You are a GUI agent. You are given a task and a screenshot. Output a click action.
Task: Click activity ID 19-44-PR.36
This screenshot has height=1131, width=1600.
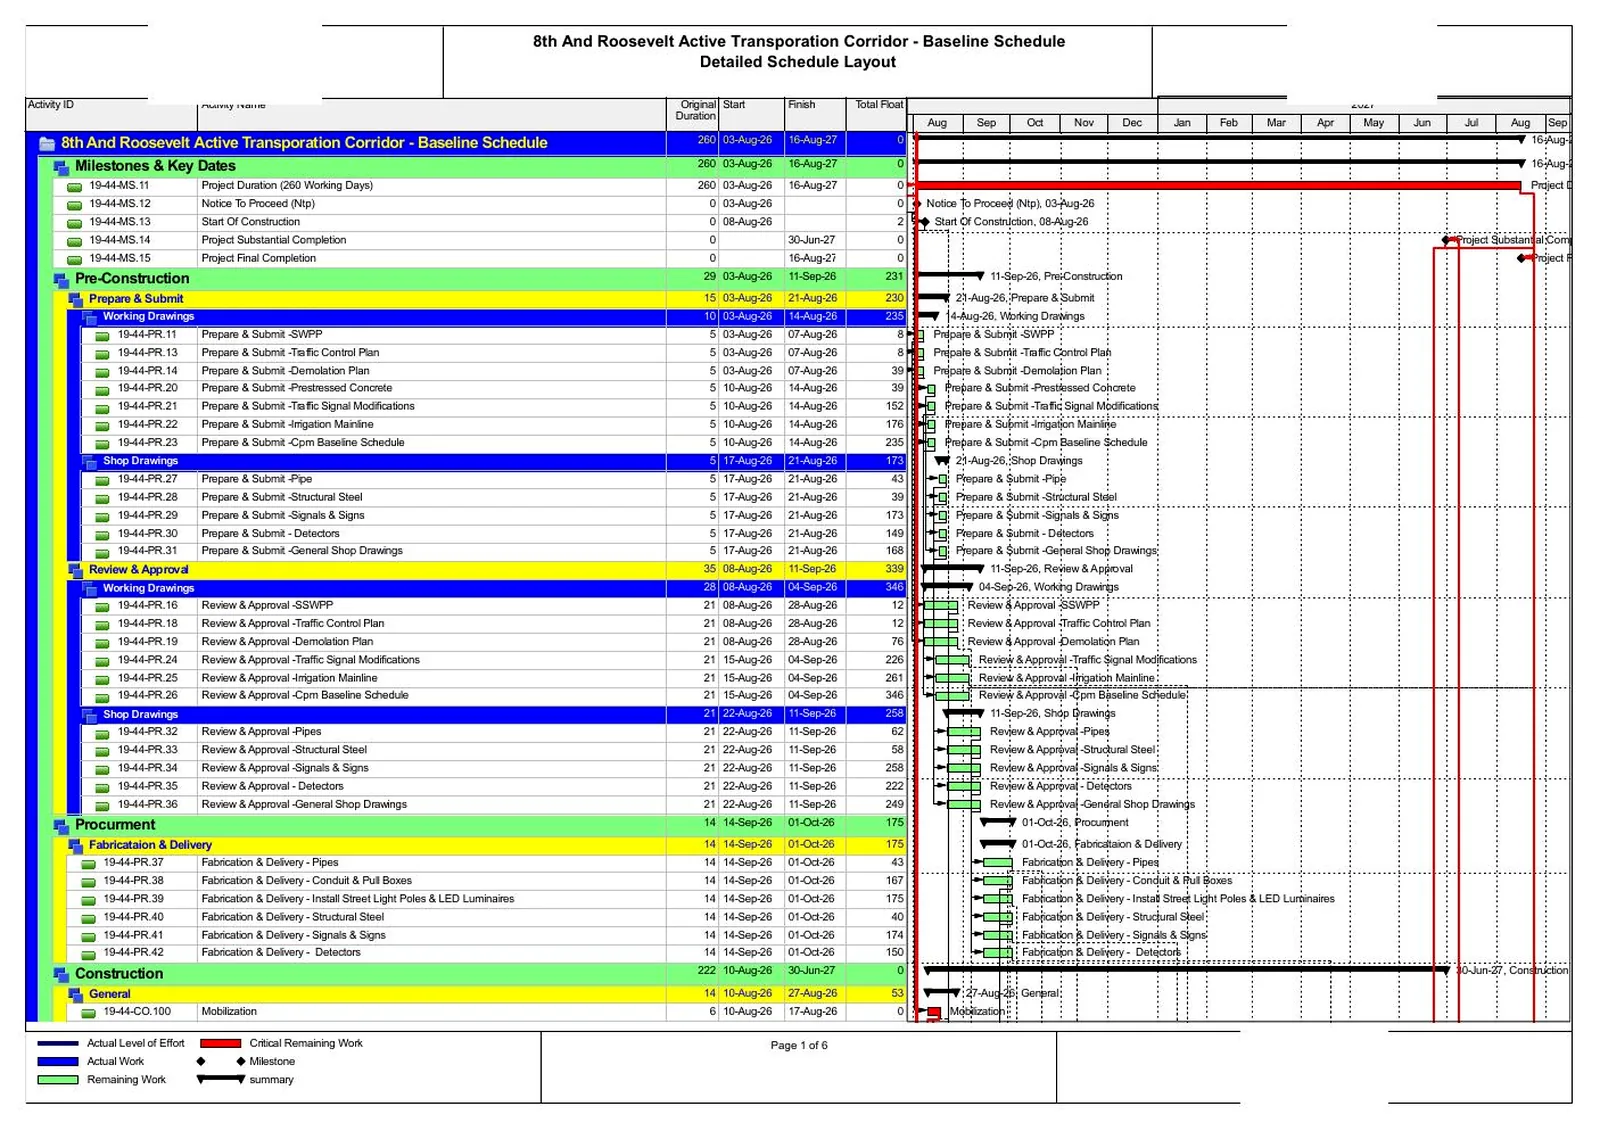(147, 805)
